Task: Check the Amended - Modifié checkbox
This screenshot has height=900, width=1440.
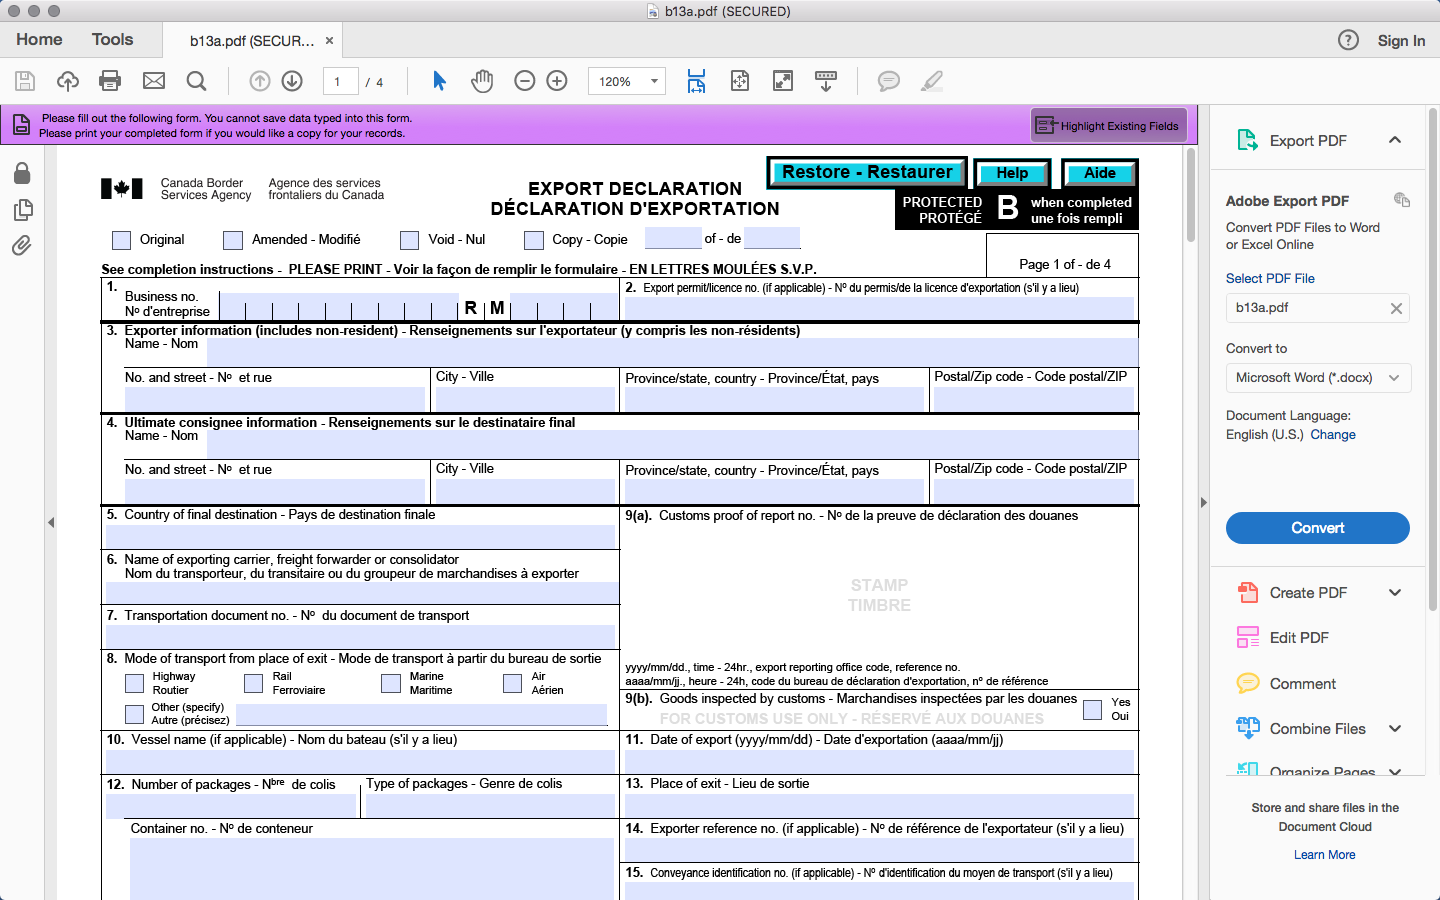Action: click(233, 240)
